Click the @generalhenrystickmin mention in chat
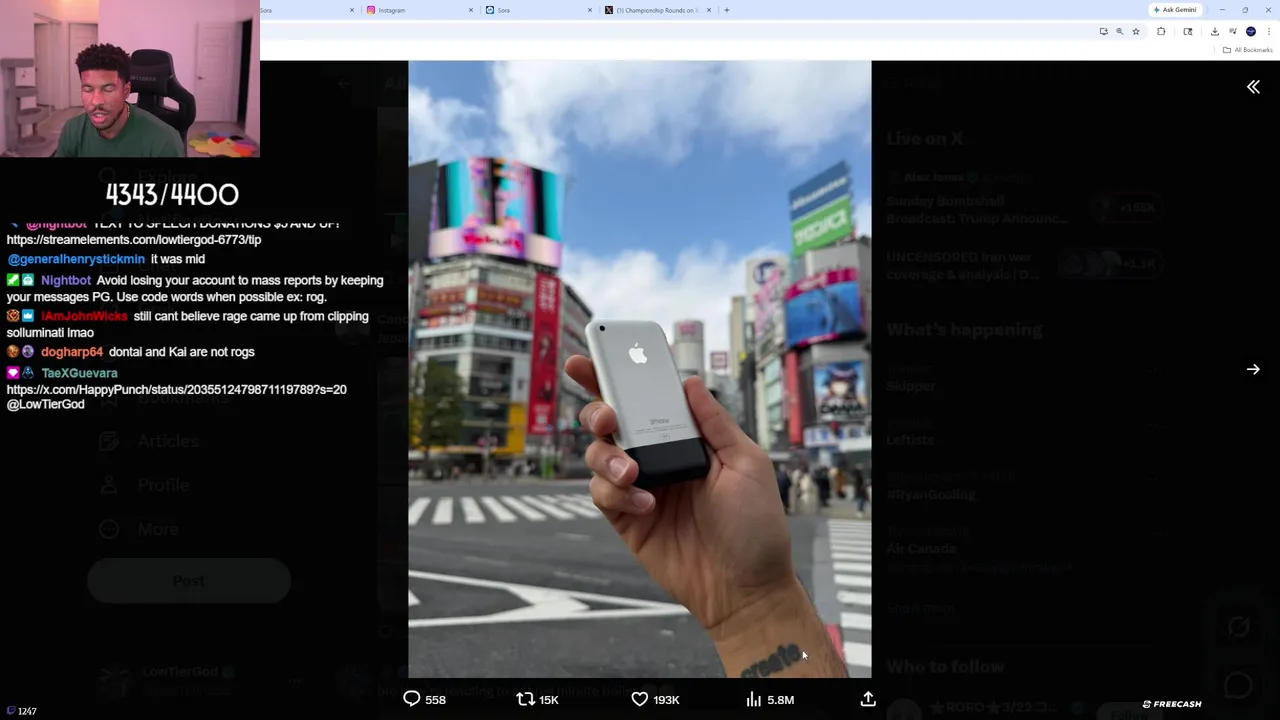This screenshot has width=1280, height=720. 76,259
